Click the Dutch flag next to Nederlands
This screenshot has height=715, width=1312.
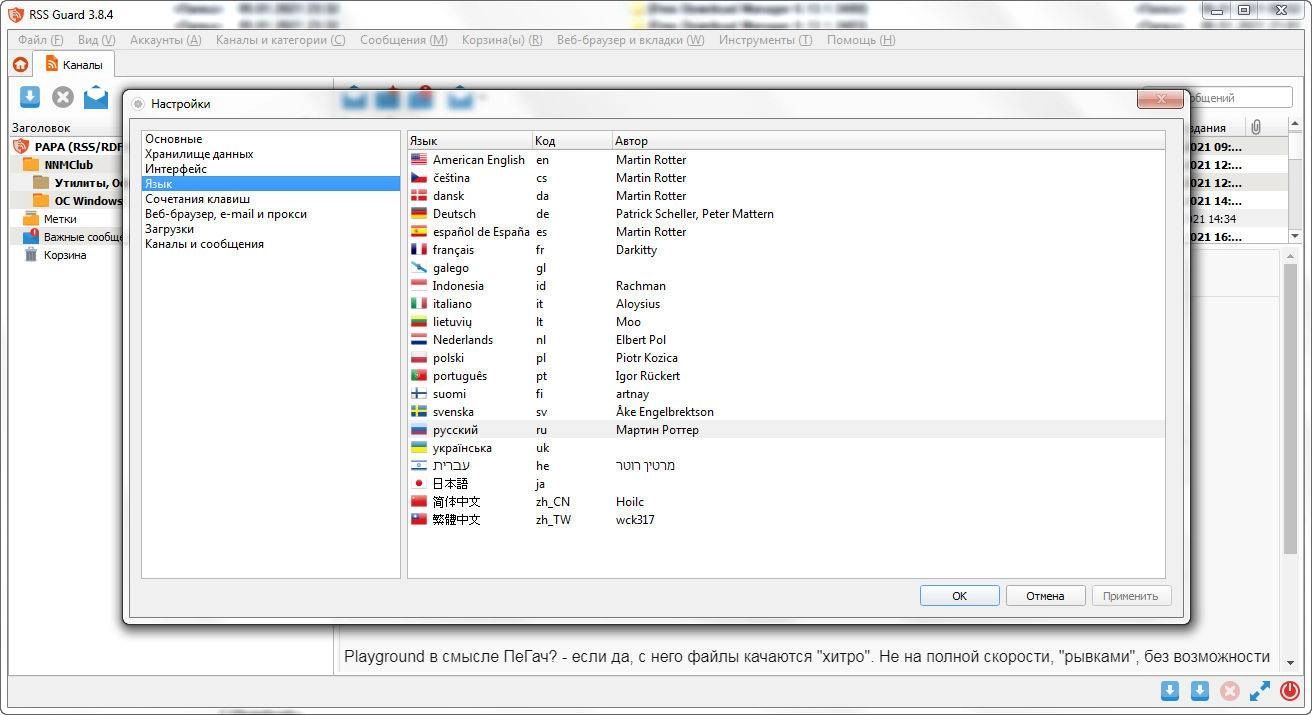[419, 340]
